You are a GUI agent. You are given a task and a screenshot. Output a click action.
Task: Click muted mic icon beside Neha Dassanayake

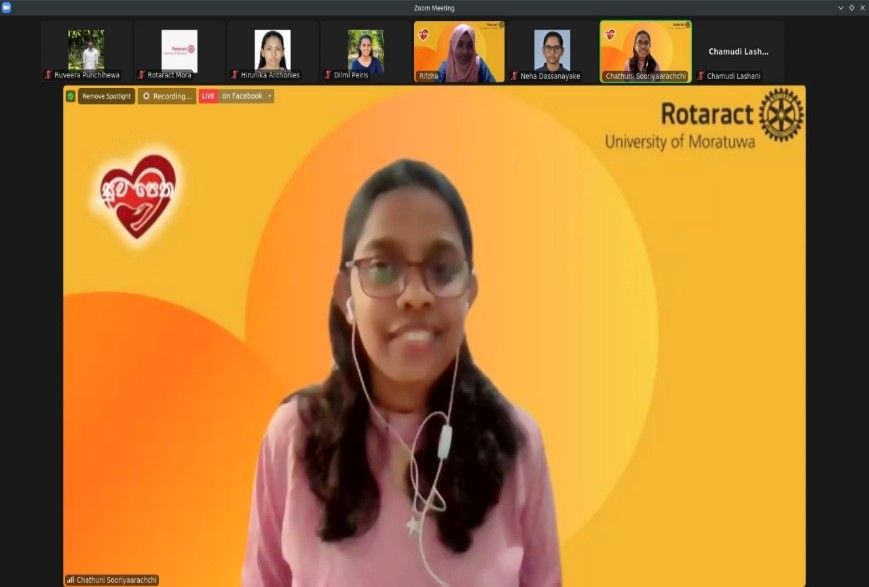pyautogui.click(x=514, y=75)
